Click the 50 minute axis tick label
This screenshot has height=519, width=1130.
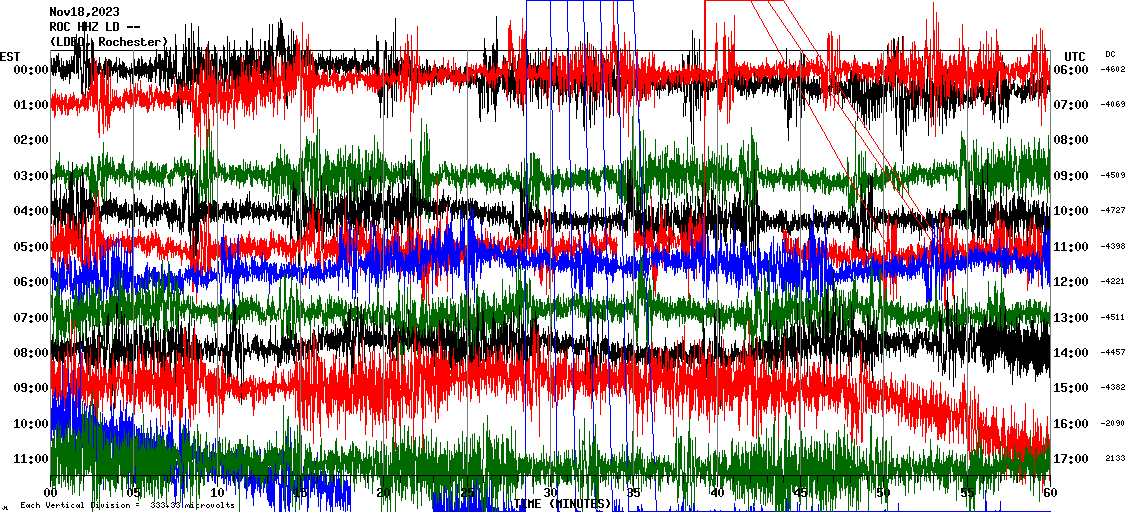[x=883, y=493]
